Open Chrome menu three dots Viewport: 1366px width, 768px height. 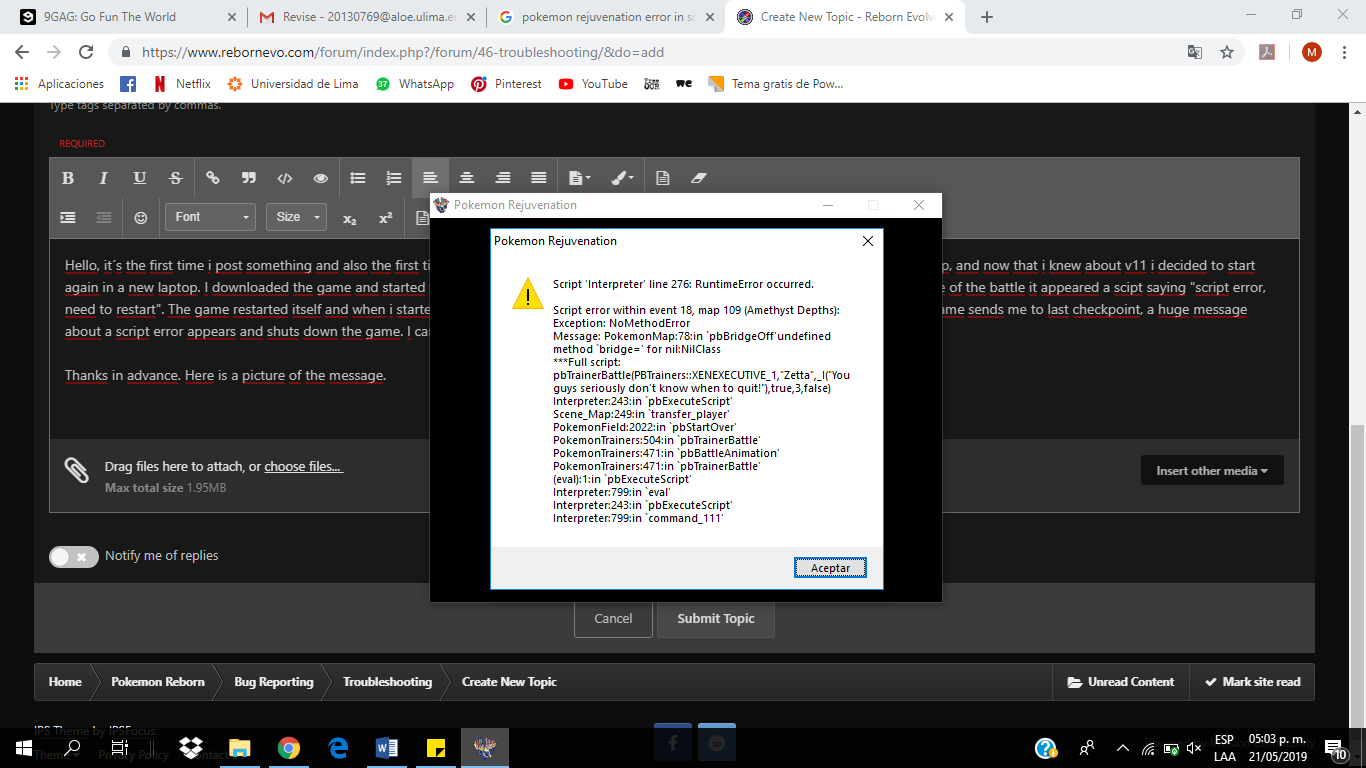pyautogui.click(x=1345, y=53)
